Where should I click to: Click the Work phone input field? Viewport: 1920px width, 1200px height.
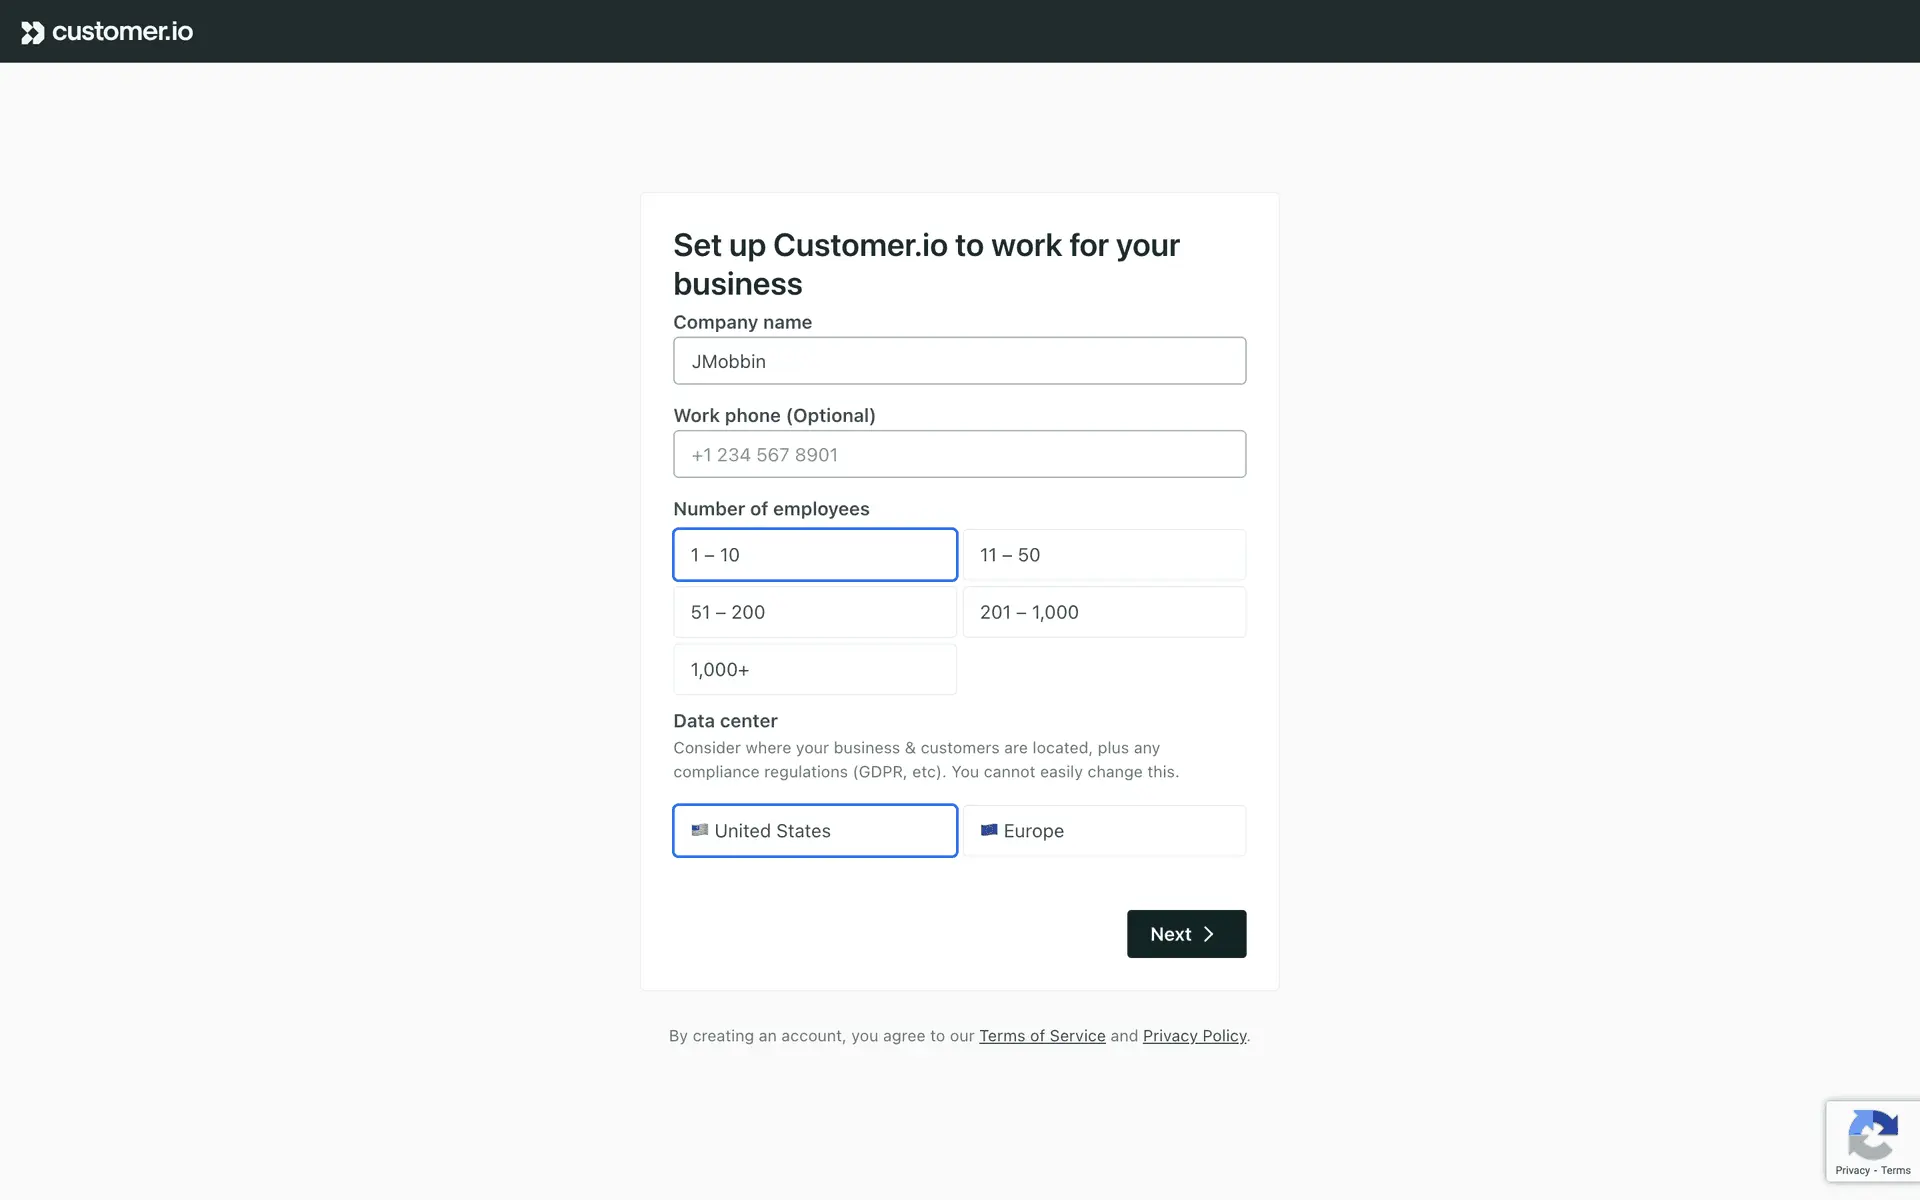tap(959, 455)
